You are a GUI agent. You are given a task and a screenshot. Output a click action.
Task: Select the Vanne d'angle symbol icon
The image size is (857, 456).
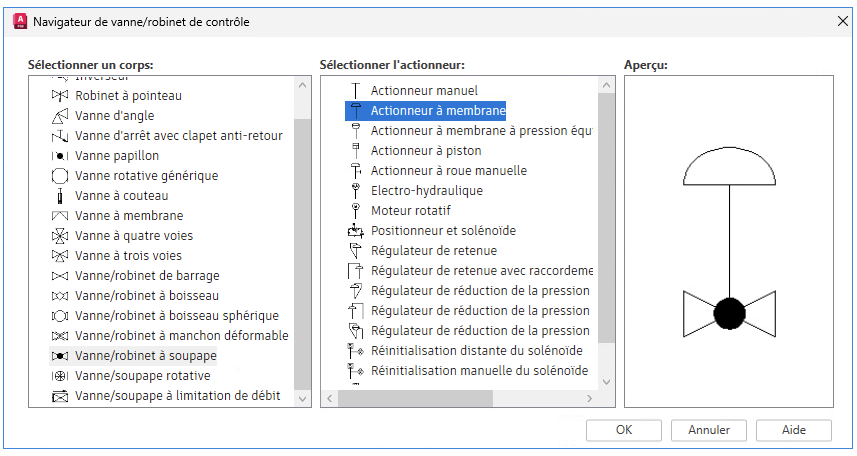[x=59, y=116]
